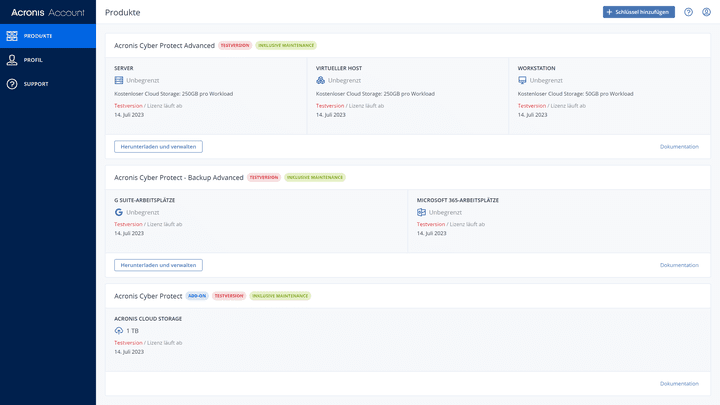Screen dimensions: 720x405
Task: Click the Add-on badge beside Acronis Cyber Protect
Action: click(x=197, y=296)
